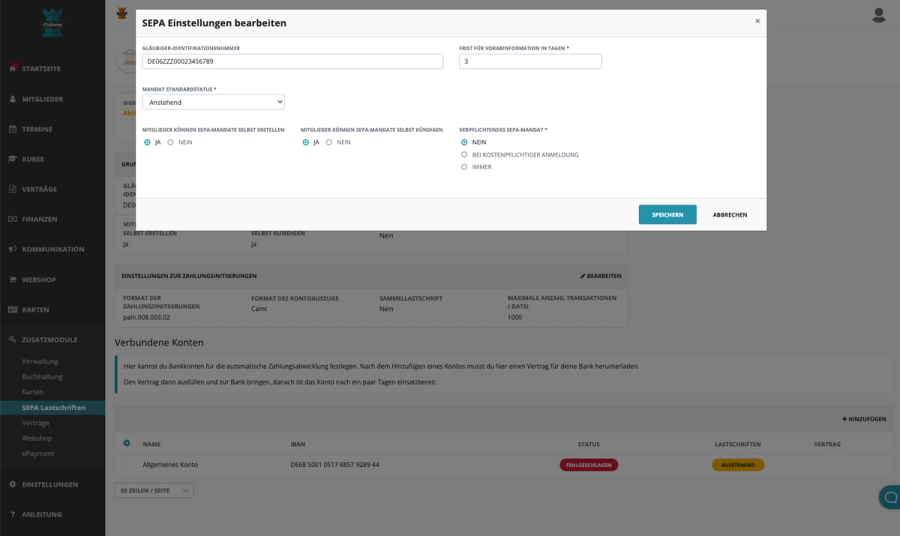Open the Mandat Standardstatus dropdown
Image resolution: width=900 pixels, height=536 pixels.
(214, 102)
